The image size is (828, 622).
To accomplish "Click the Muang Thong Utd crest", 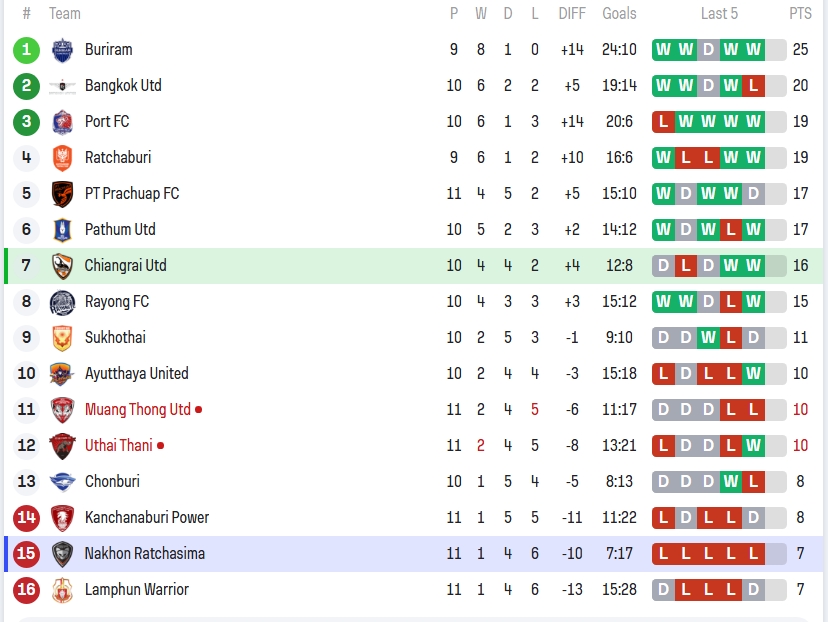I will click(x=62, y=410).
